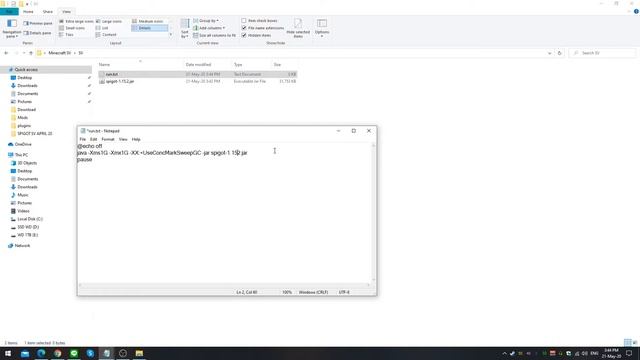Image resolution: width=640 pixels, height=360 pixels.
Task: Open plugins folder in Quick access
Action: tap(24, 126)
